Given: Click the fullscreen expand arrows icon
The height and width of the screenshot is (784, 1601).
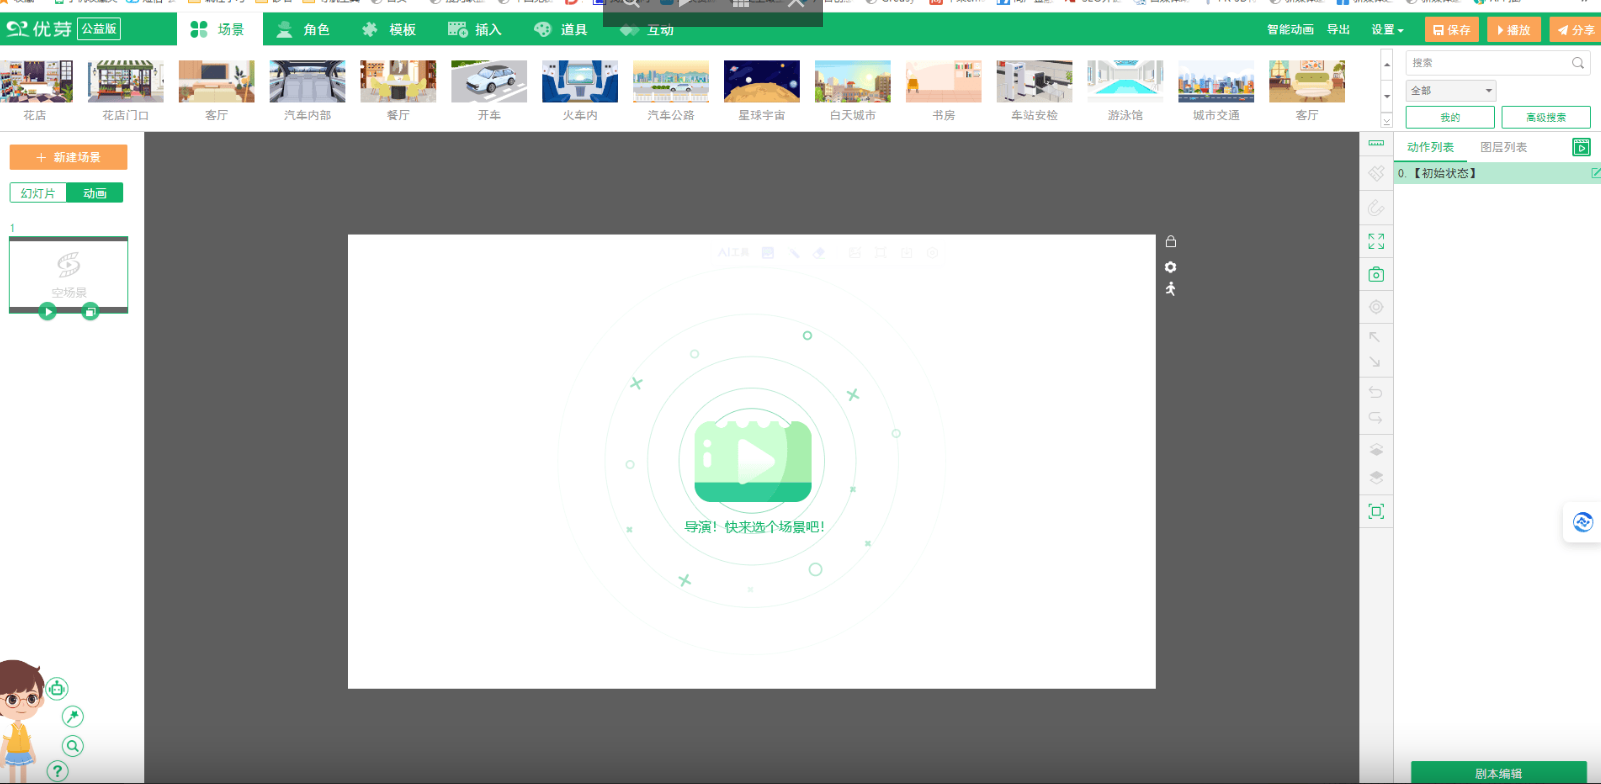Looking at the screenshot, I should 1376,241.
